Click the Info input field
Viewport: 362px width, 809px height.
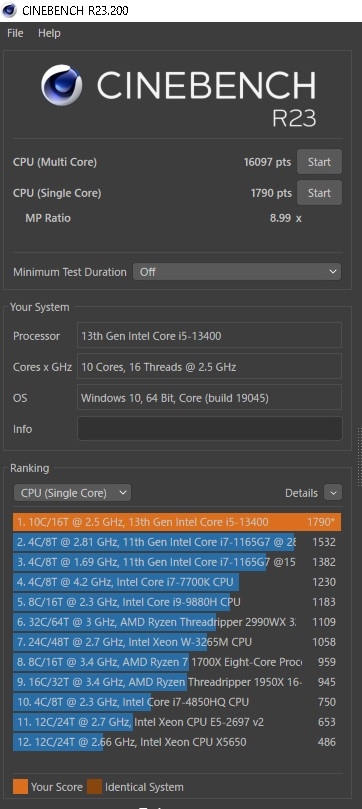point(209,429)
